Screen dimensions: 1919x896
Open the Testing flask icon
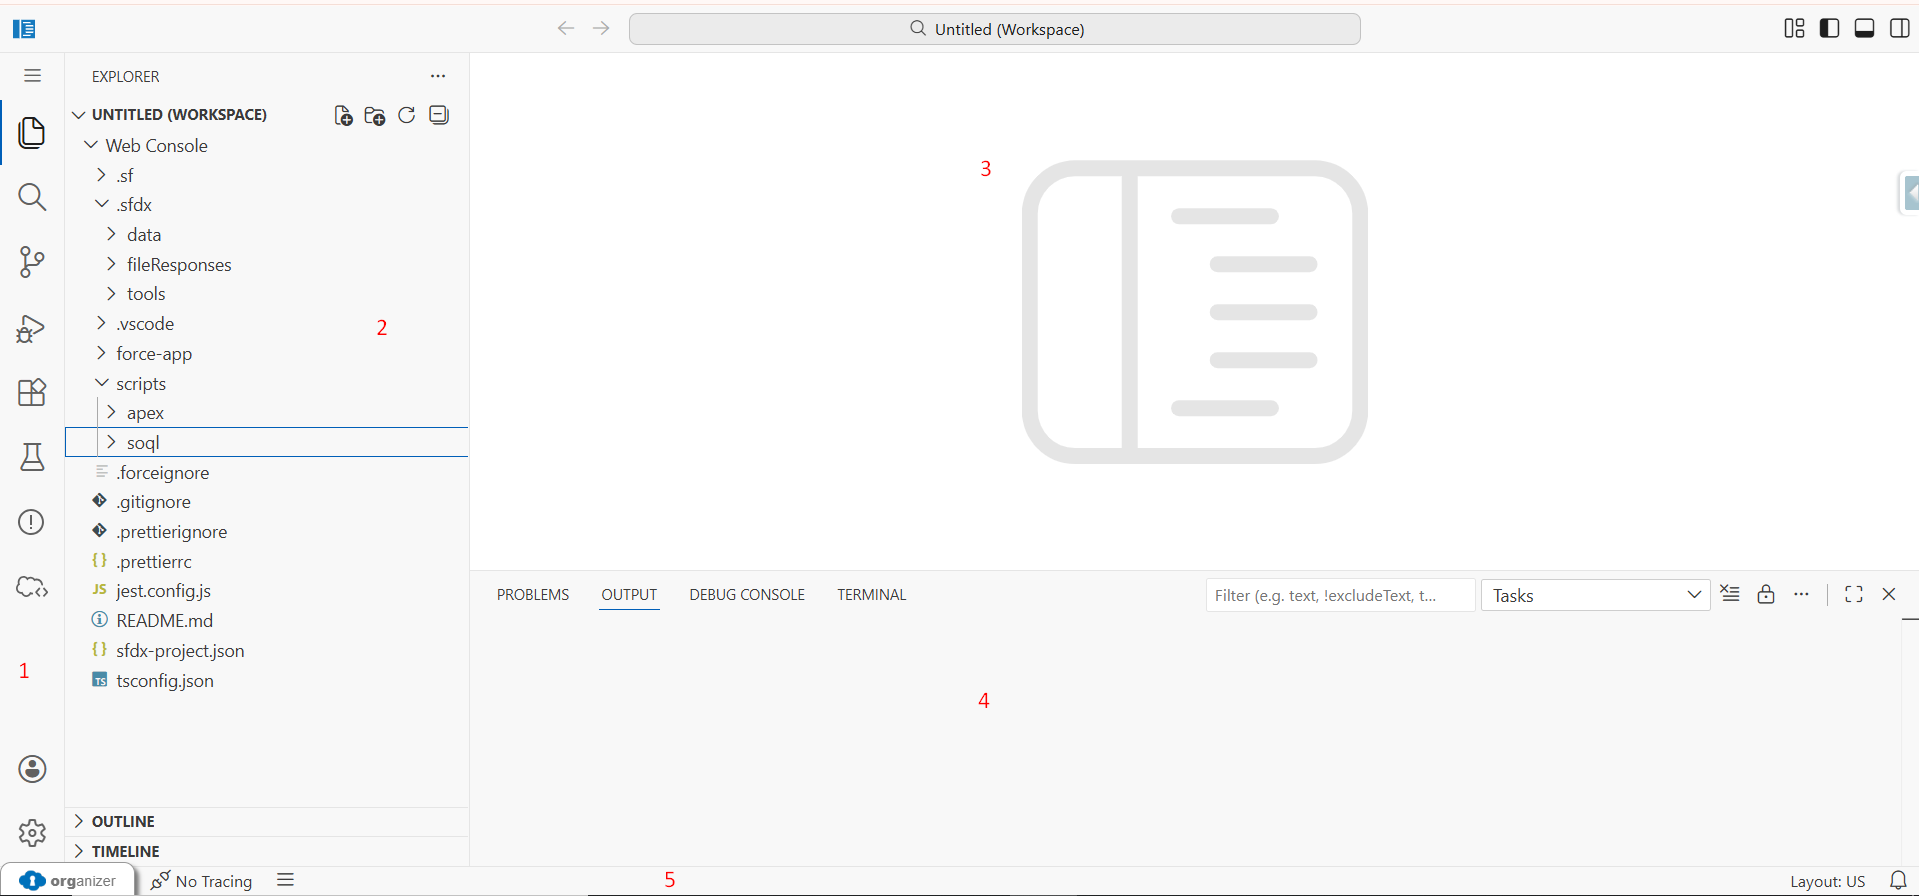tap(32, 457)
